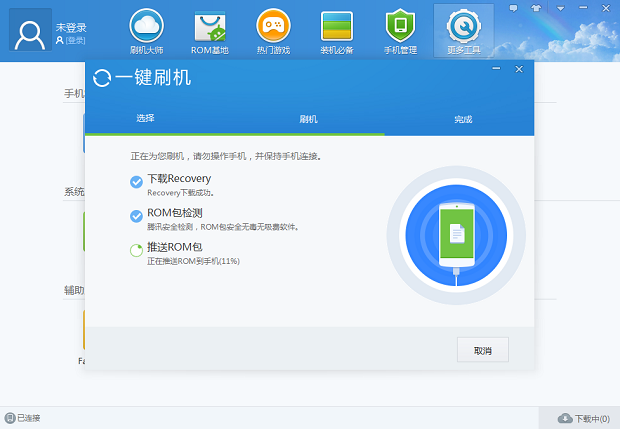Select 更多工具 in top toolbar
620x429 pixels.
(463, 30)
